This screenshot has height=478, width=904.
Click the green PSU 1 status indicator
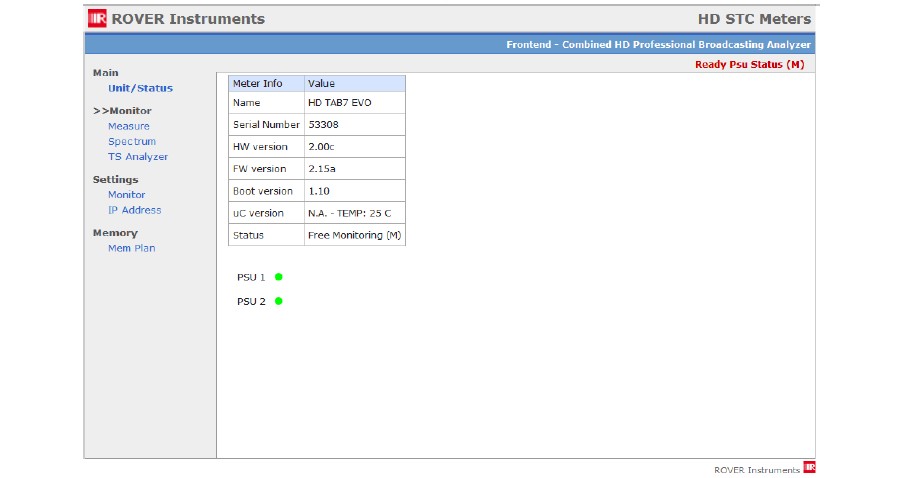coord(278,277)
